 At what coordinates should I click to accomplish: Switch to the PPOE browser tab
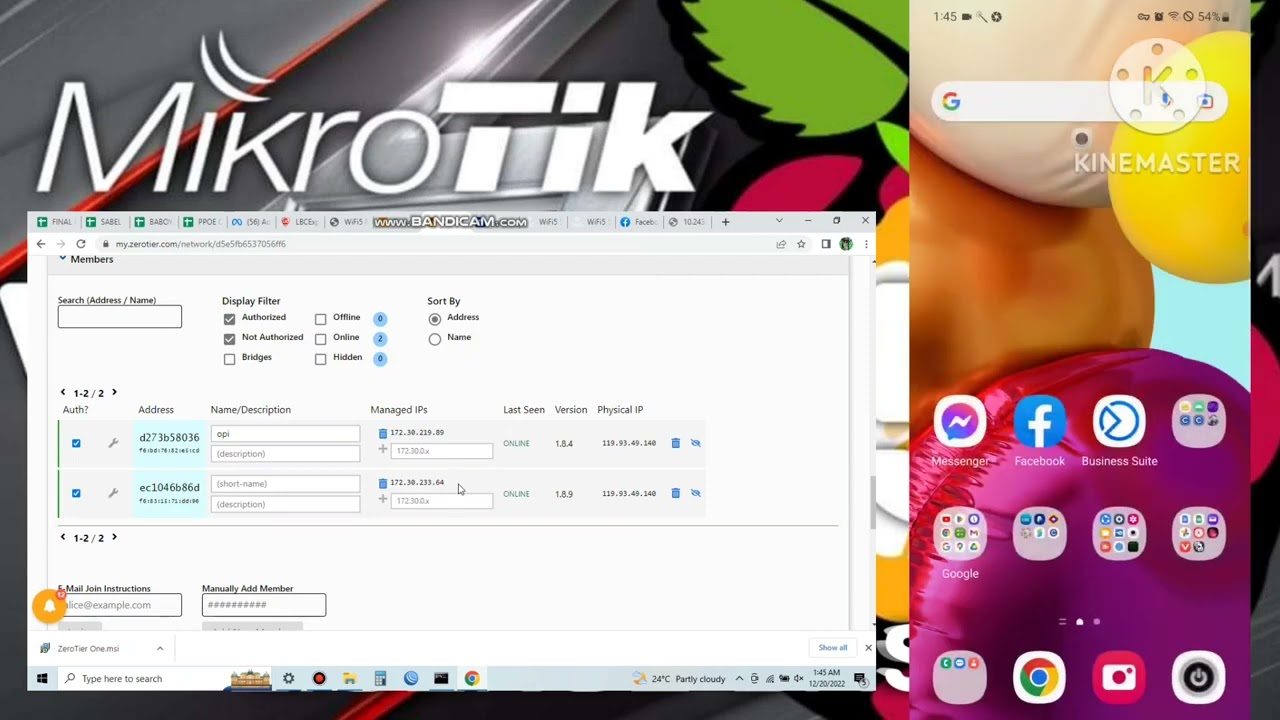tap(202, 222)
